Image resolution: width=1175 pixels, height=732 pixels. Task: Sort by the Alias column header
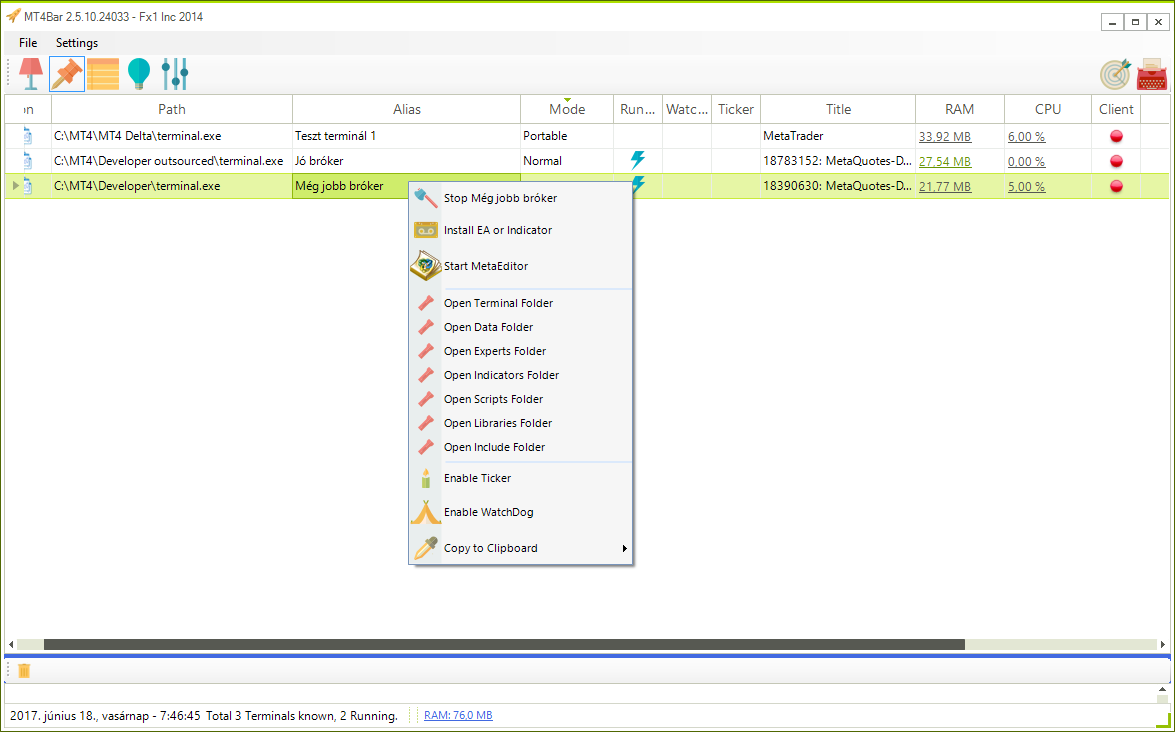tap(407, 109)
